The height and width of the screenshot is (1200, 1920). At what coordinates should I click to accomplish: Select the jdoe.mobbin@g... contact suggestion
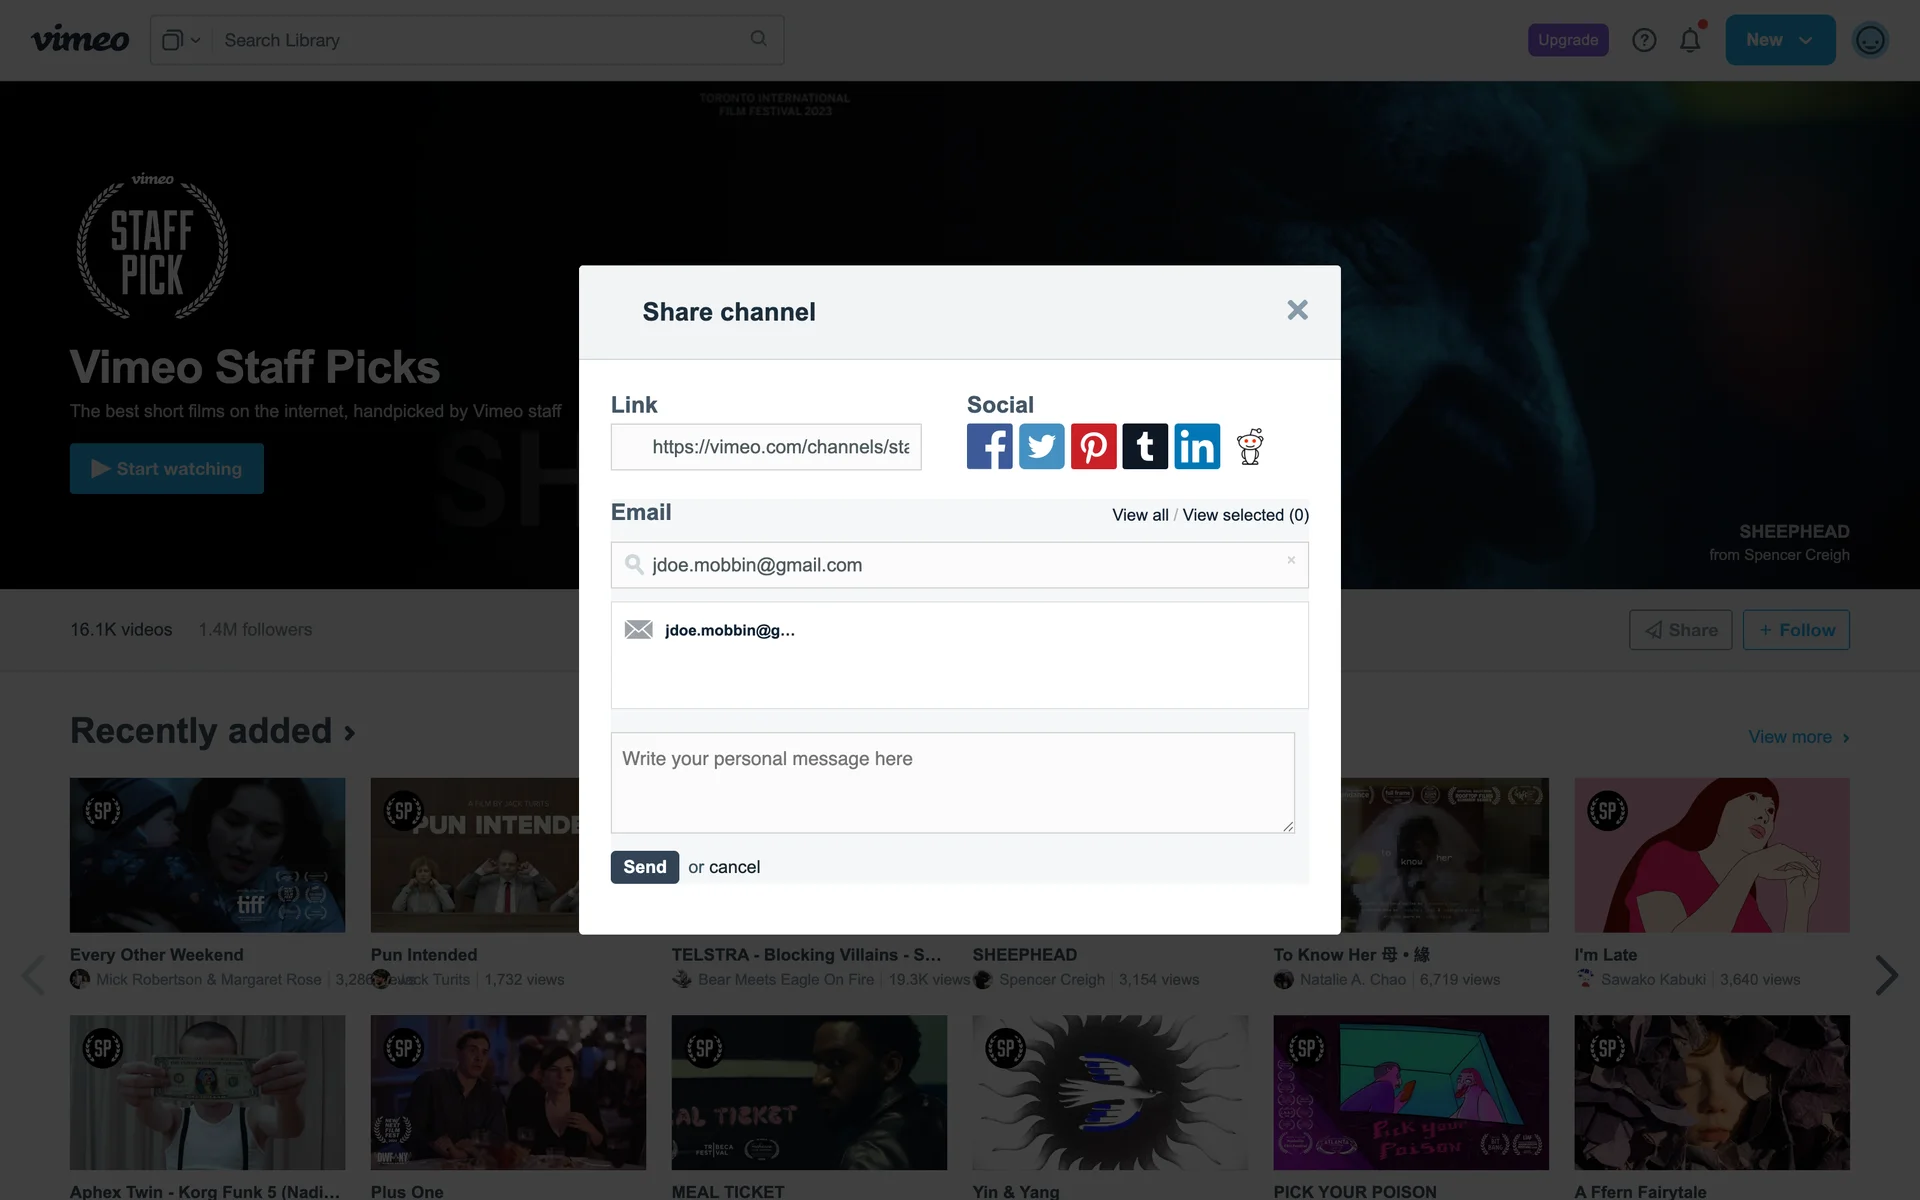point(729,630)
